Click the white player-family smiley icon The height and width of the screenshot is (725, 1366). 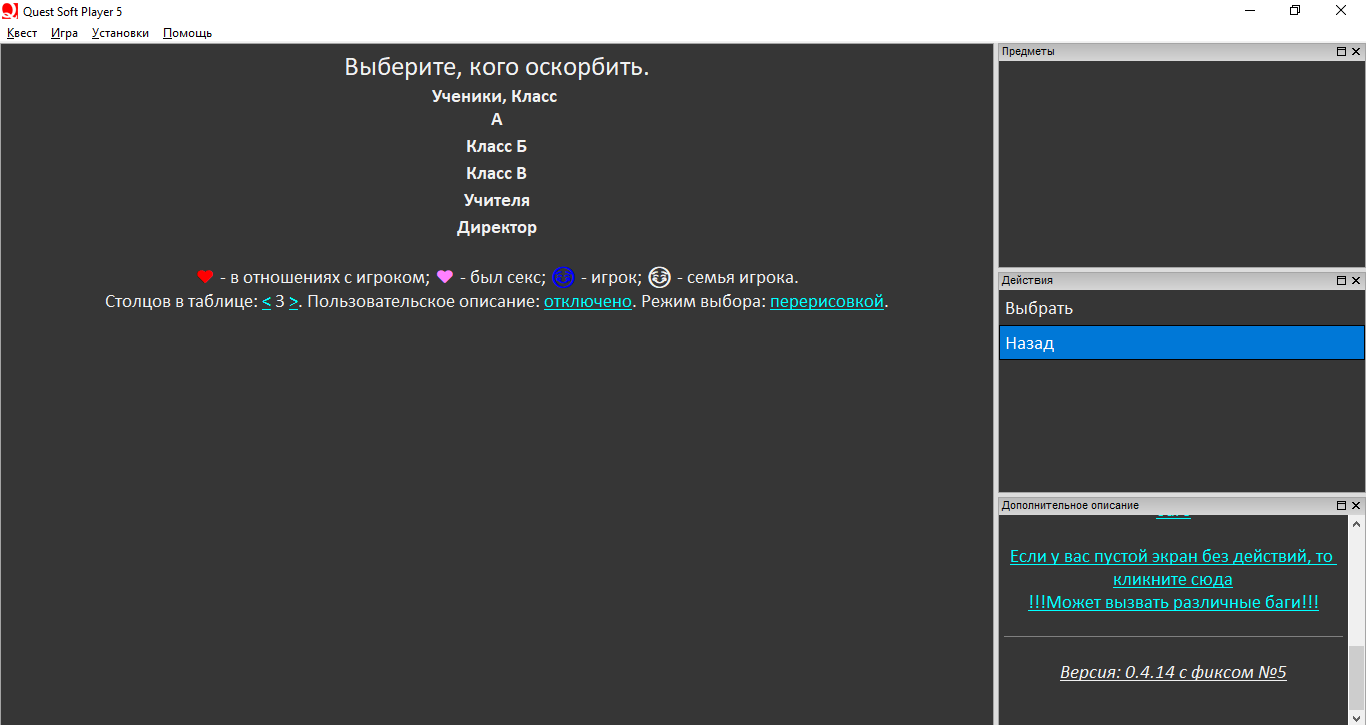659,277
